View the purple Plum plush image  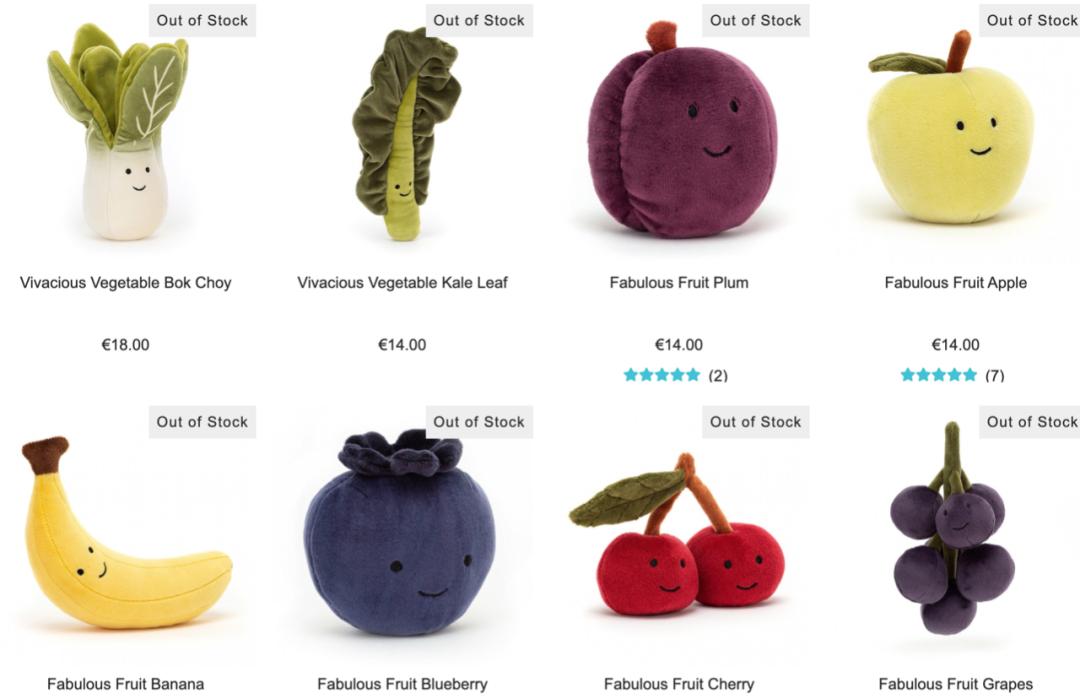pyautogui.click(x=682, y=130)
